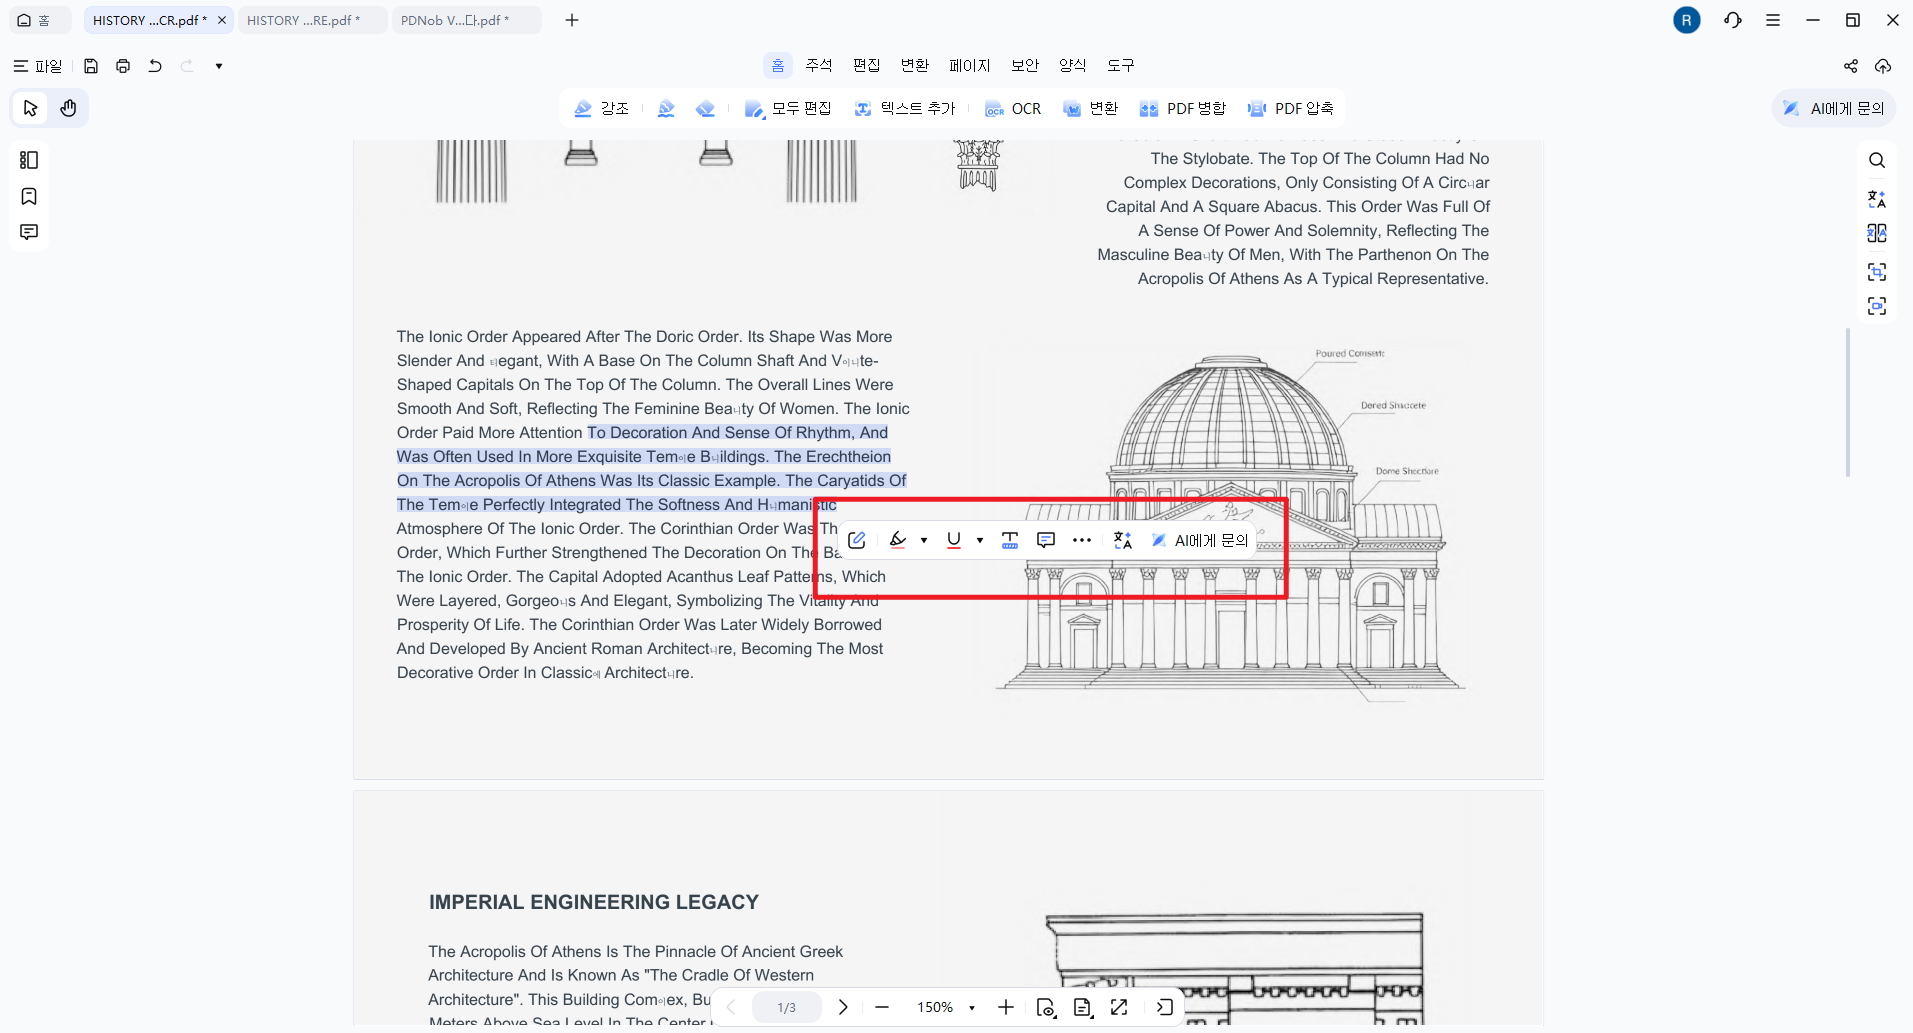This screenshot has height=1033, width=1913.
Task: Show the bookmarks panel in left sidebar
Action: (x=29, y=196)
